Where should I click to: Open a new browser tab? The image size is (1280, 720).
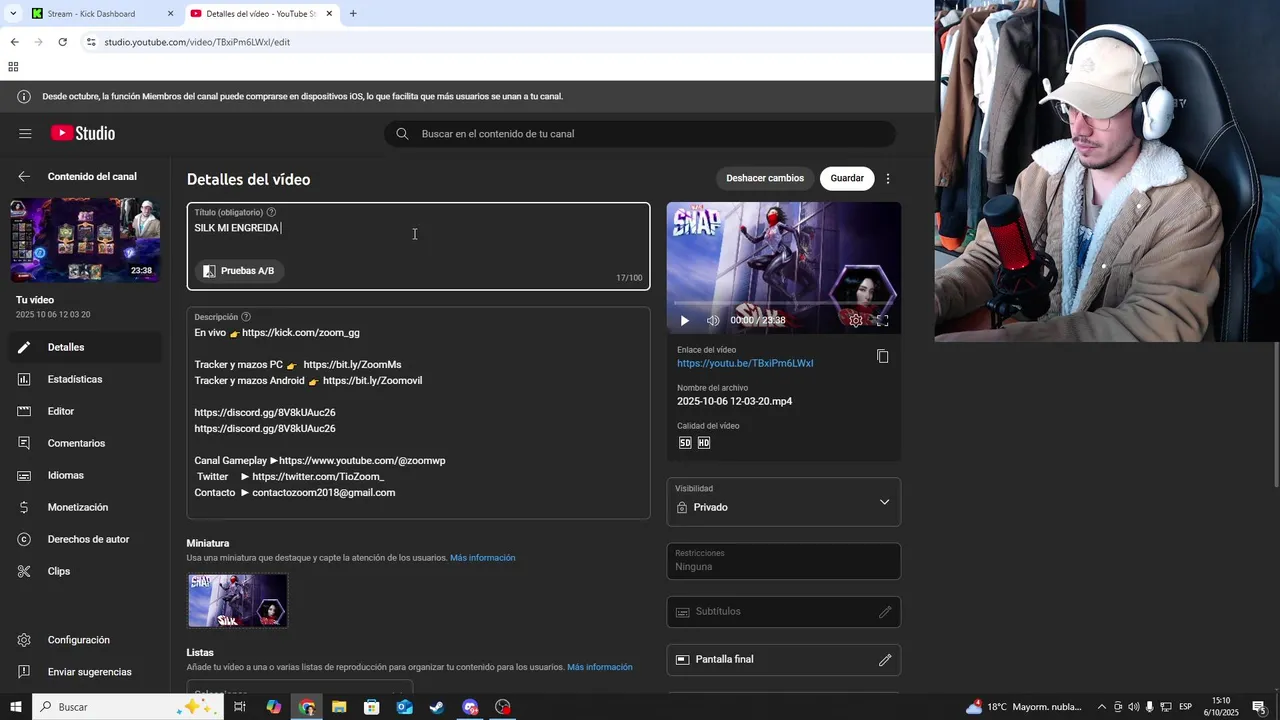pos(353,13)
